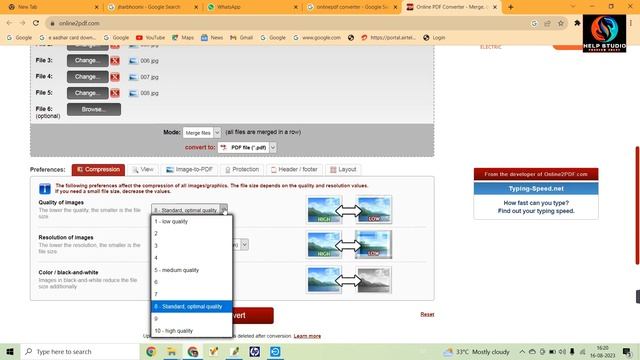640x360 pixels.
Task: Click Change button for File 5
Action: tap(88, 93)
